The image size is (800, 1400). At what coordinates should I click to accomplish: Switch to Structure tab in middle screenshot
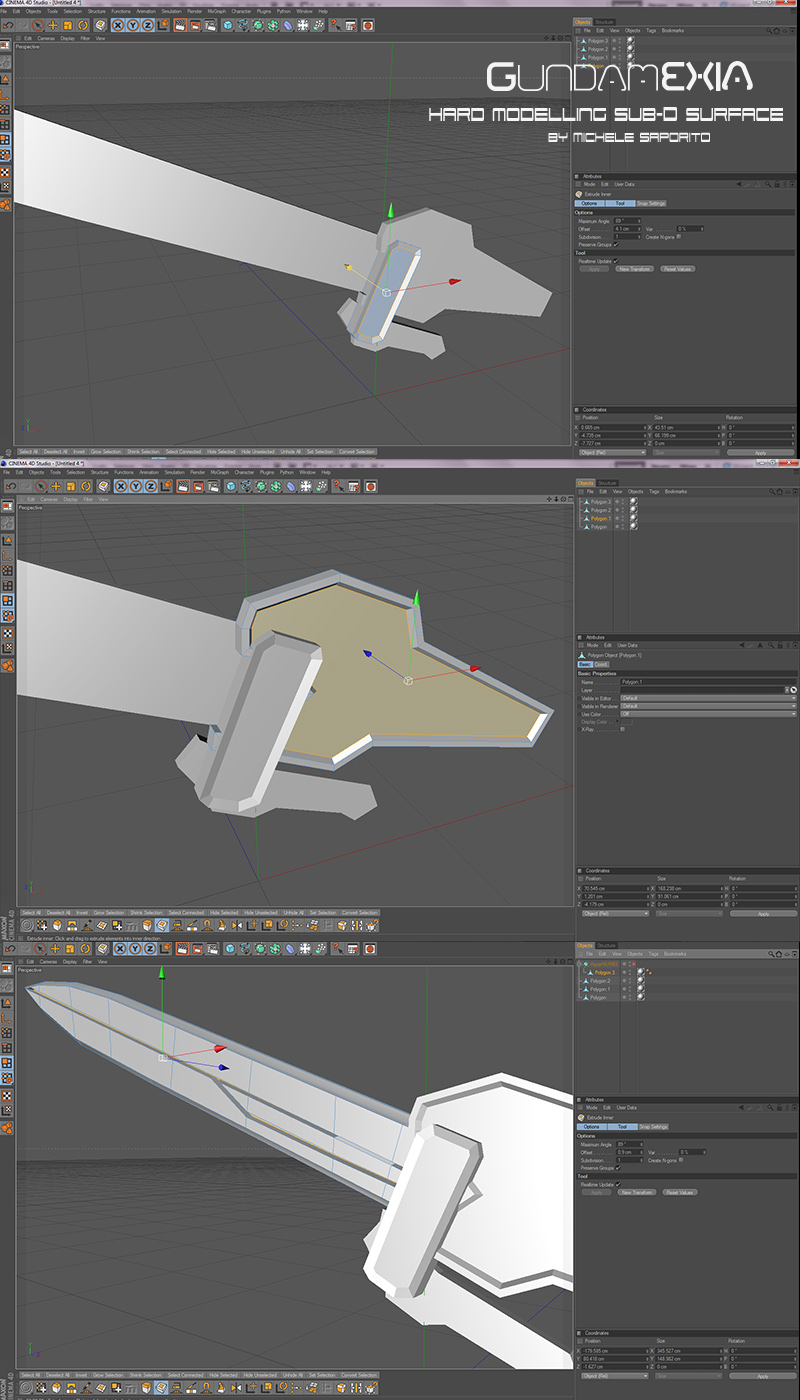[608, 483]
